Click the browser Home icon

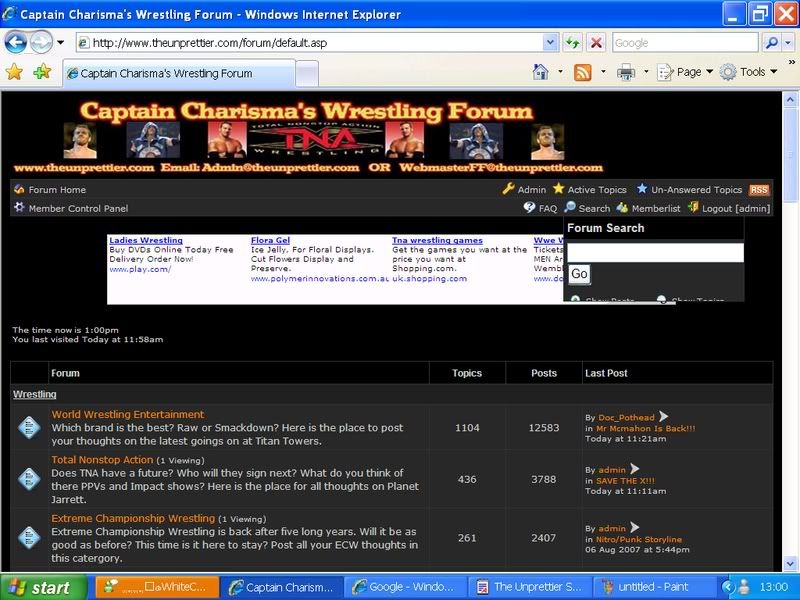540,72
